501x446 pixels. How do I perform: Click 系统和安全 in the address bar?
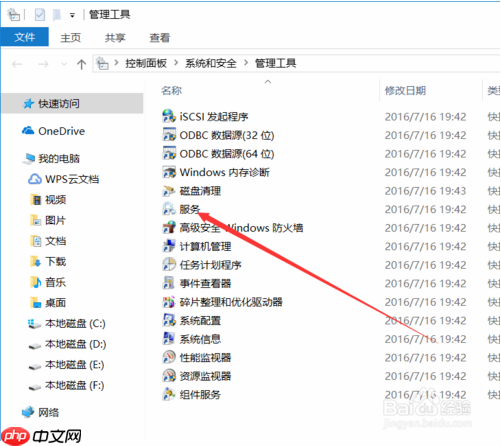[211, 63]
